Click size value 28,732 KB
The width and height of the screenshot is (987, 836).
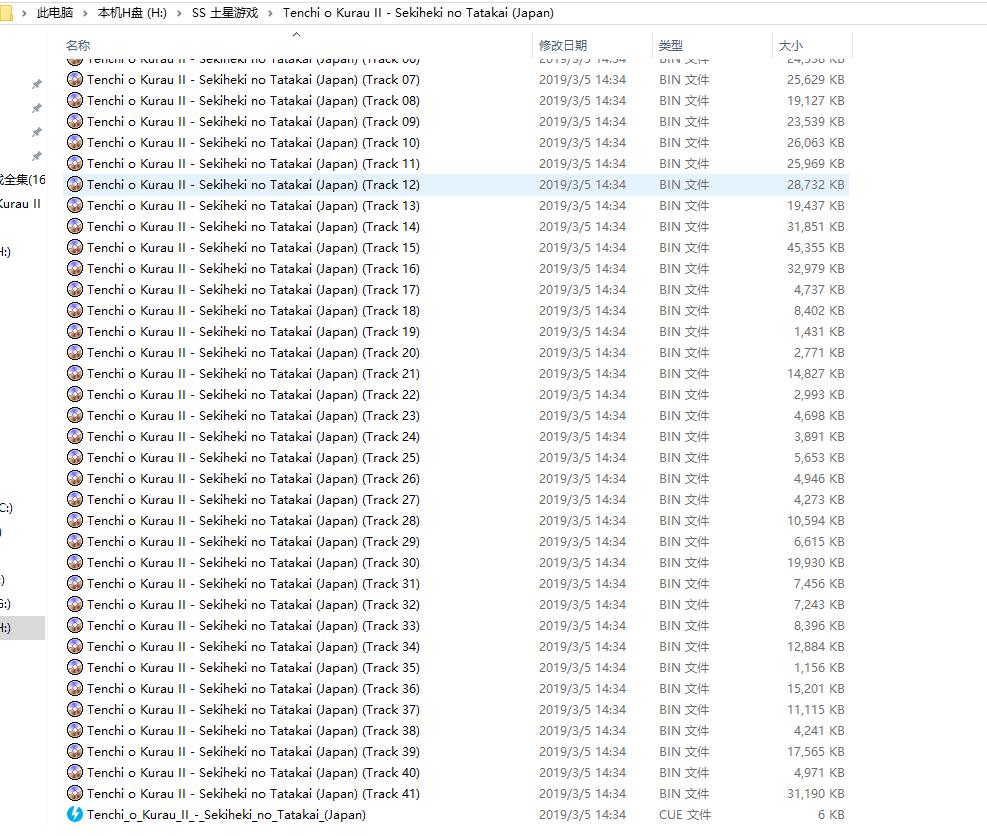coord(815,184)
